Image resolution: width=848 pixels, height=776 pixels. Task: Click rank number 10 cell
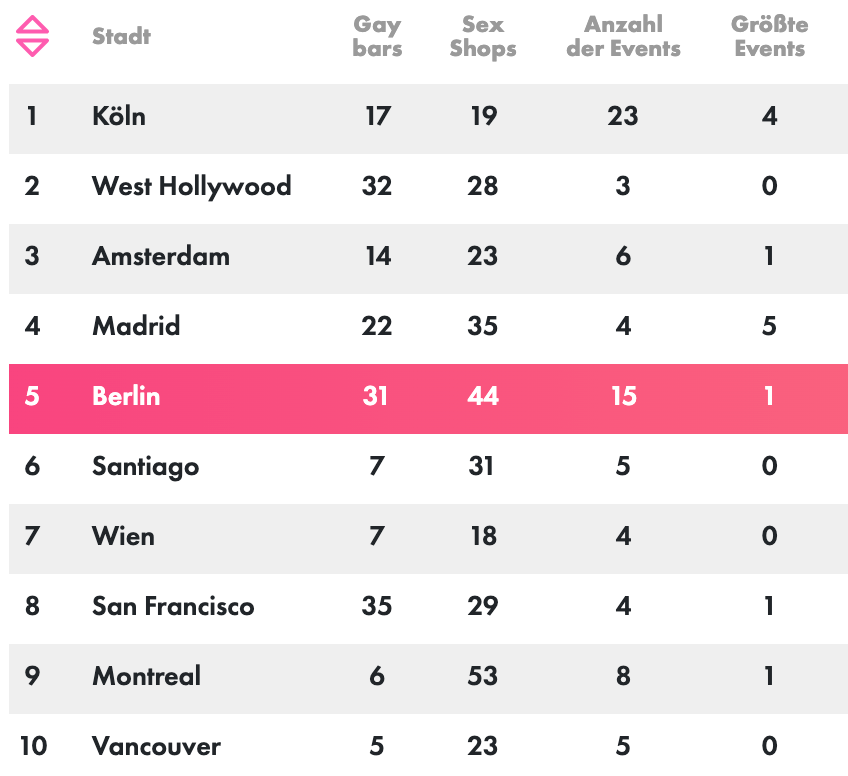(x=33, y=746)
